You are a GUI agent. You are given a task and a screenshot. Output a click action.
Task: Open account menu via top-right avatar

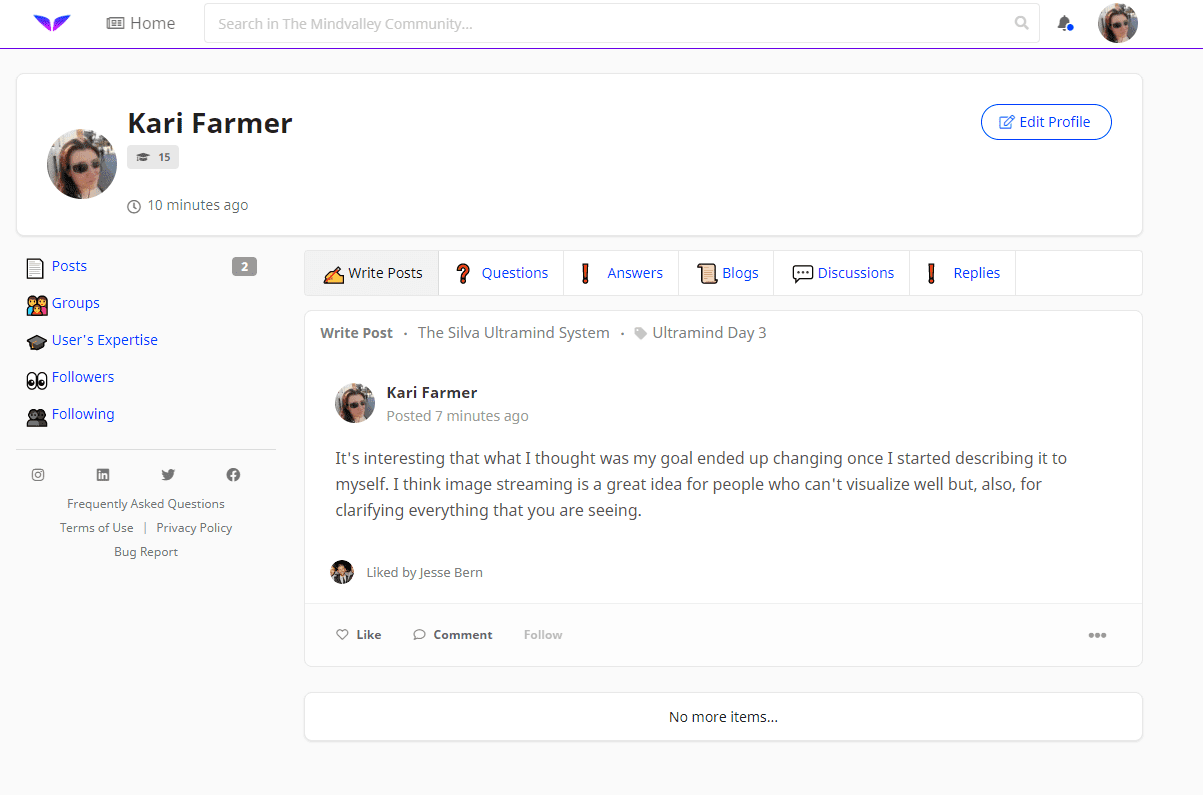[x=1118, y=23]
